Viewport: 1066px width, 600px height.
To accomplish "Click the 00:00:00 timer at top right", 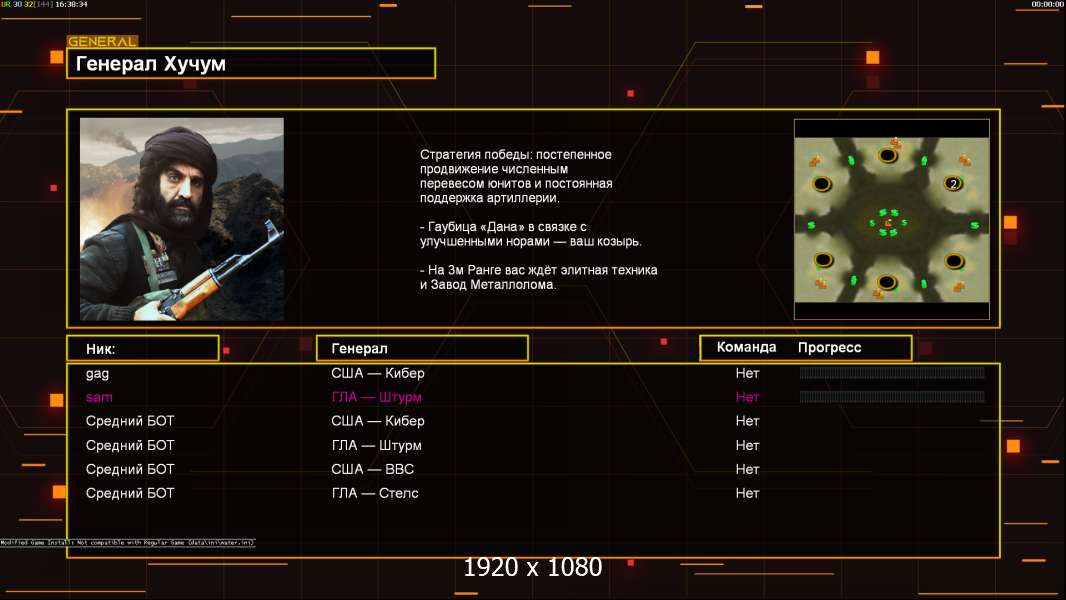I will coord(1047,4).
